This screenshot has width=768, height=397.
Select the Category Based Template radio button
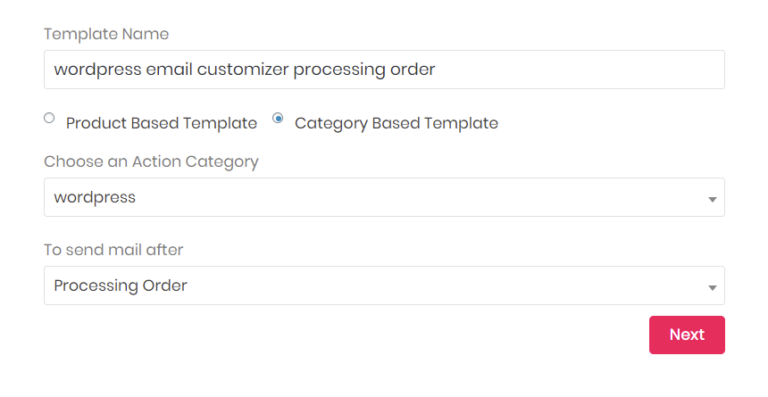[x=278, y=117]
